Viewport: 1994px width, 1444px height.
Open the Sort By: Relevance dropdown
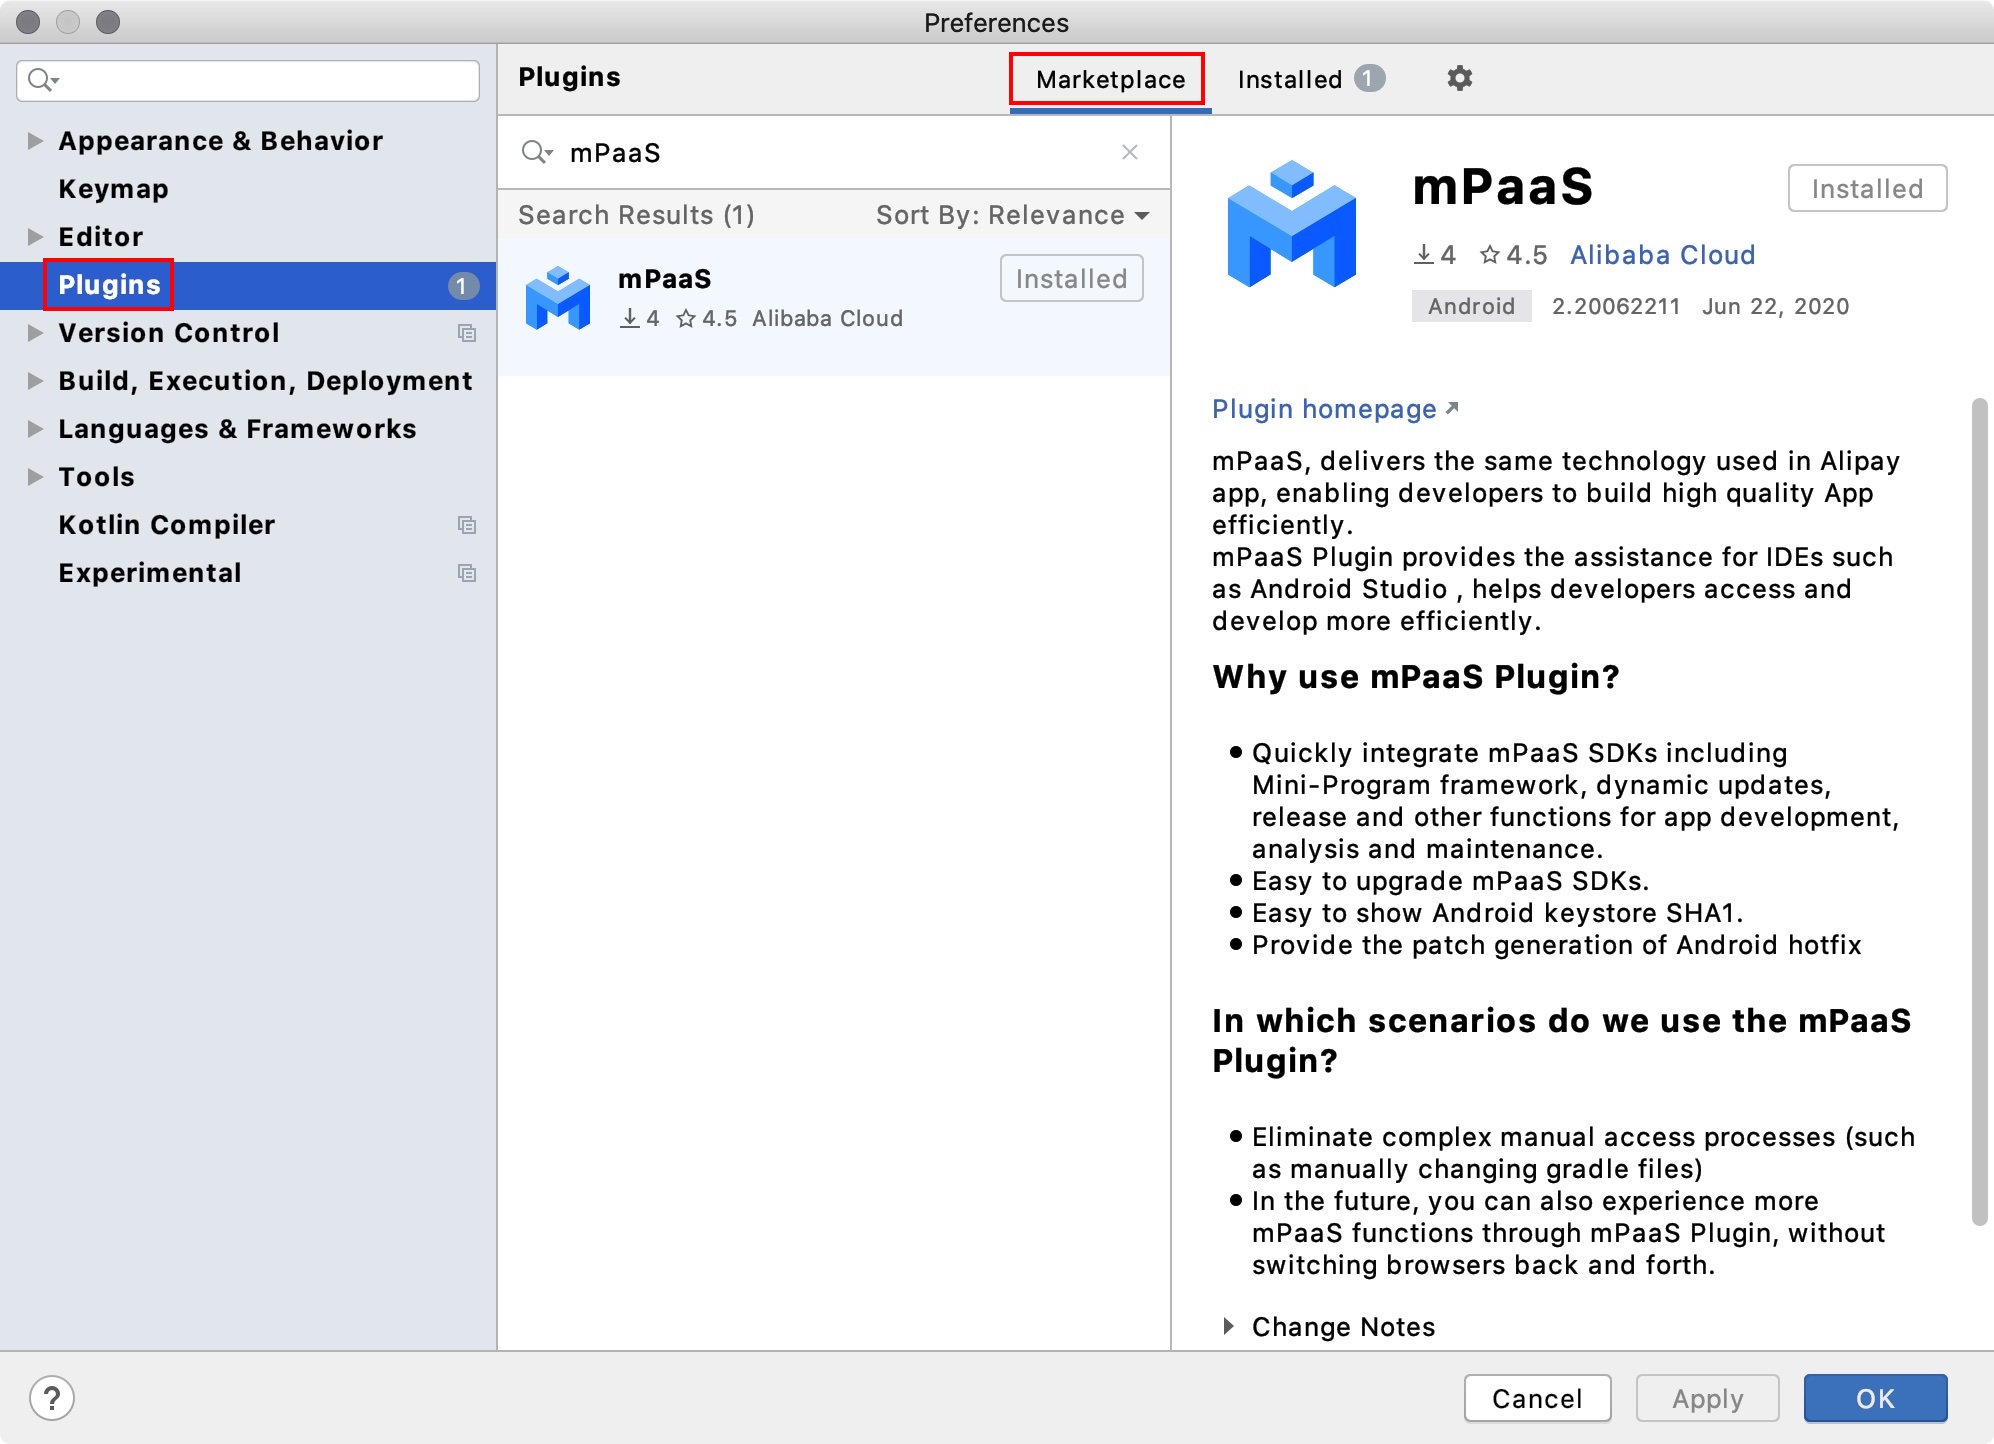click(x=1012, y=215)
